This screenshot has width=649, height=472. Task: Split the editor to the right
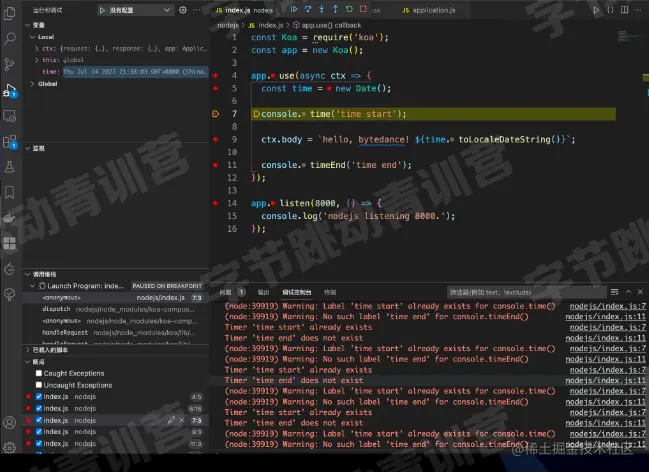[625, 10]
